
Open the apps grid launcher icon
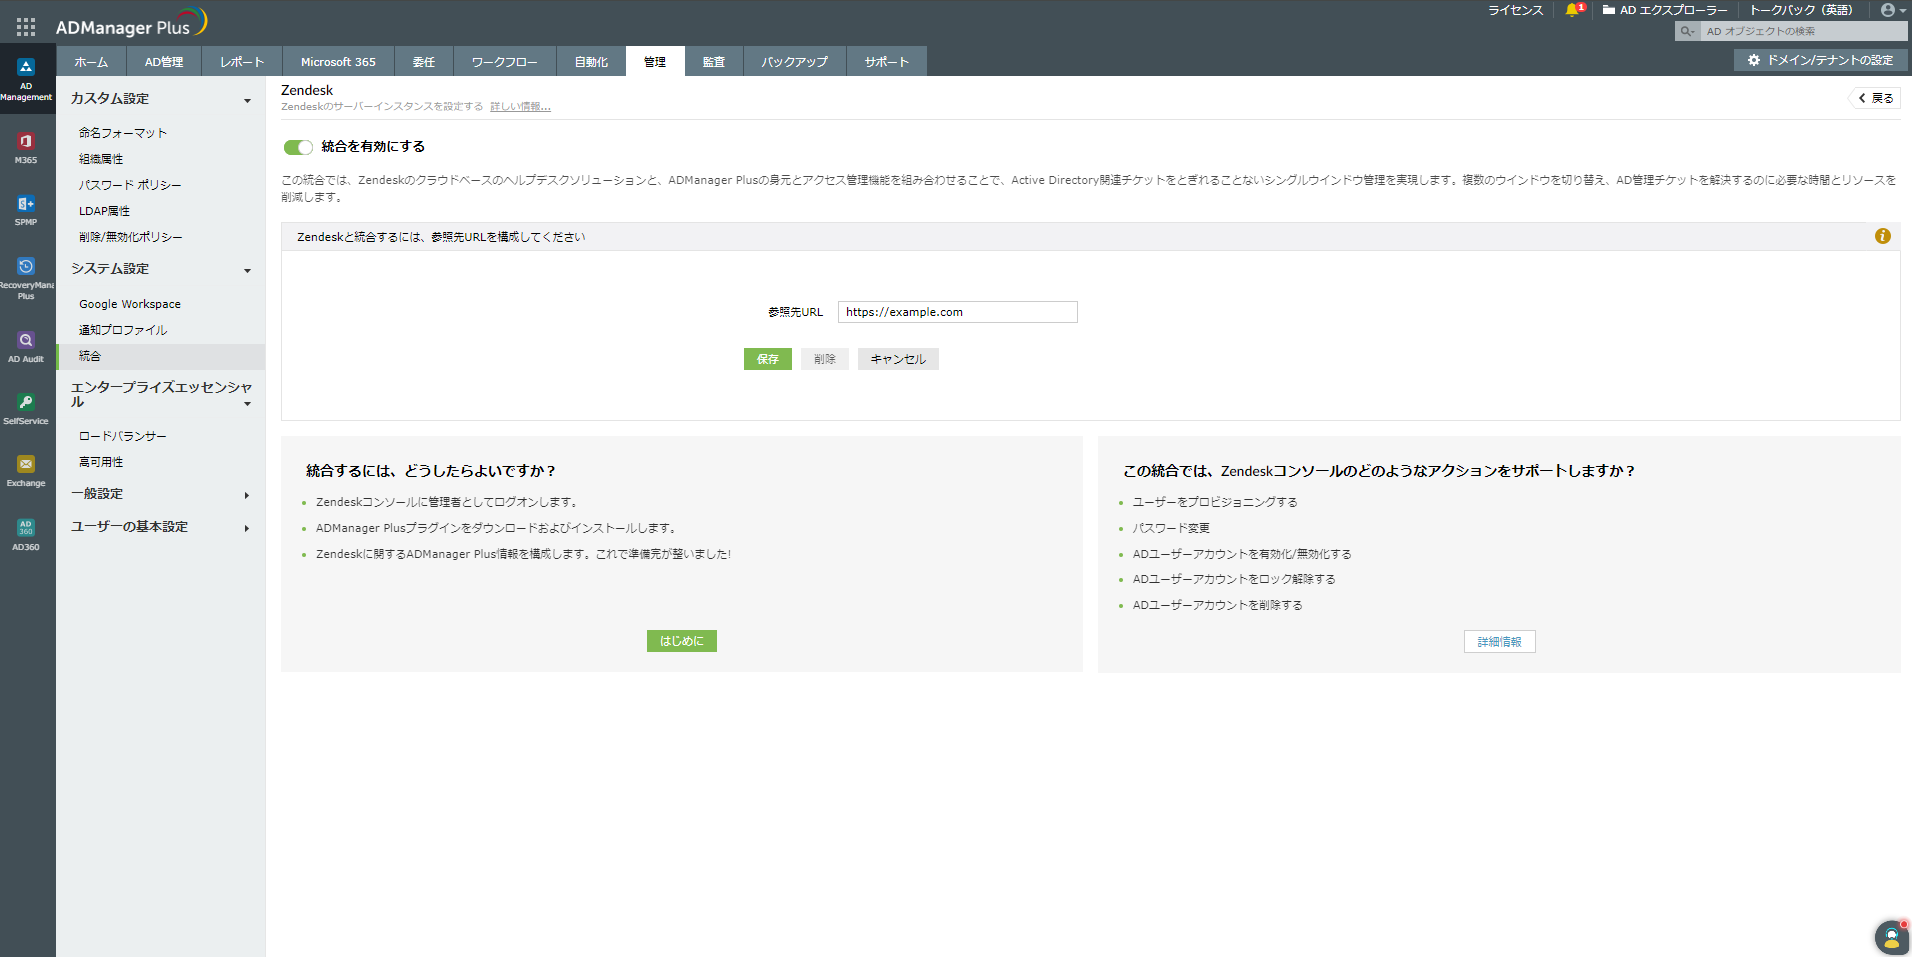point(26,27)
